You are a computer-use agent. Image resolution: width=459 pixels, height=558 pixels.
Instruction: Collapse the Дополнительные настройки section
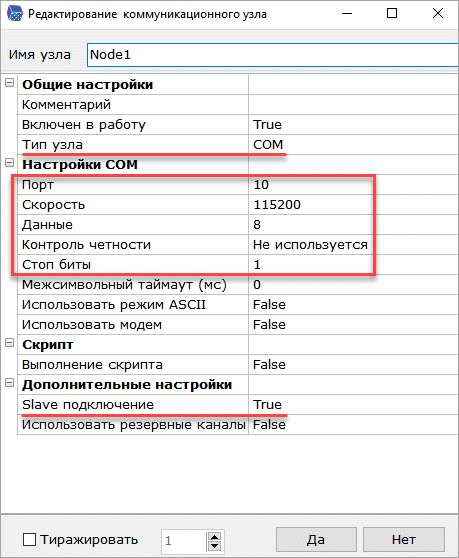pos(10,383)
